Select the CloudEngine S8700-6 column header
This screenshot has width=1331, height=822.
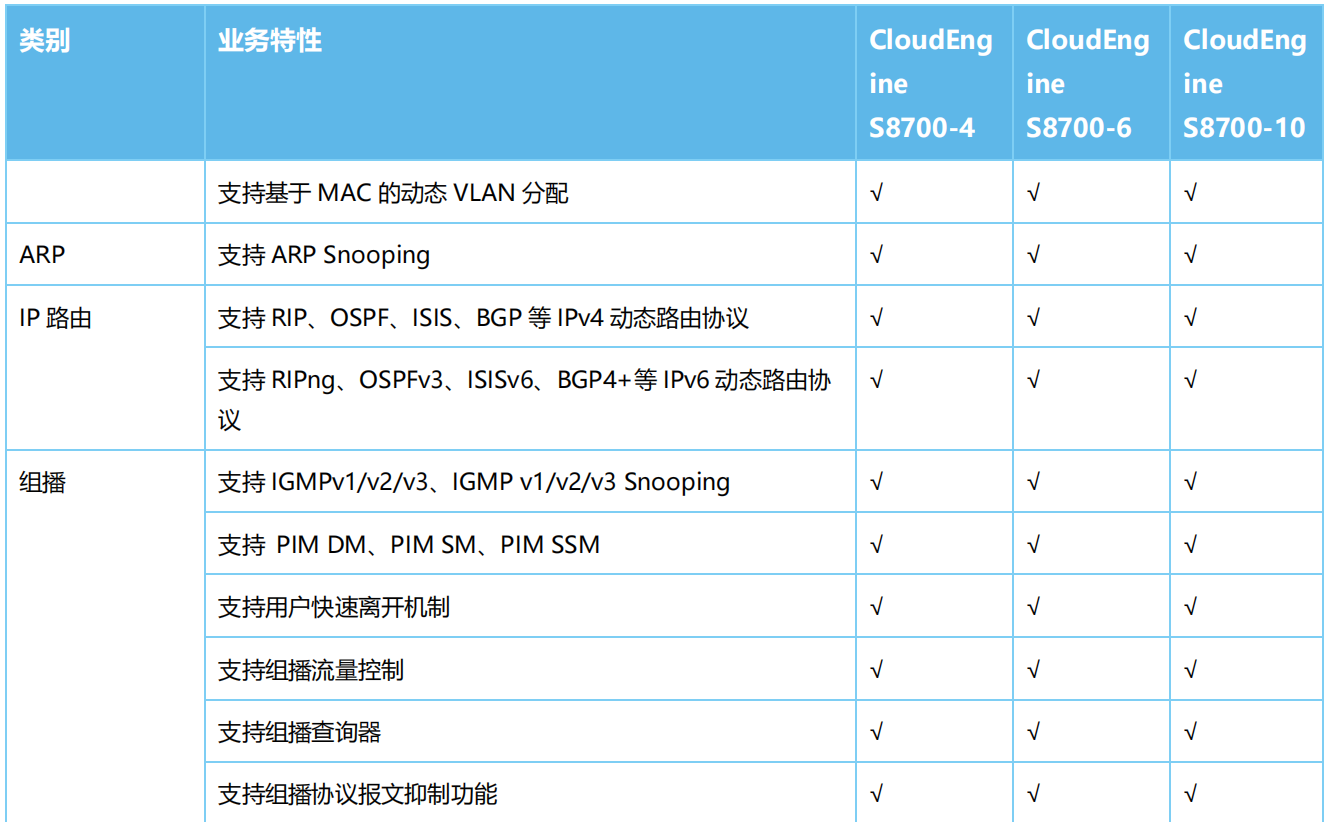click(1087, 84)
